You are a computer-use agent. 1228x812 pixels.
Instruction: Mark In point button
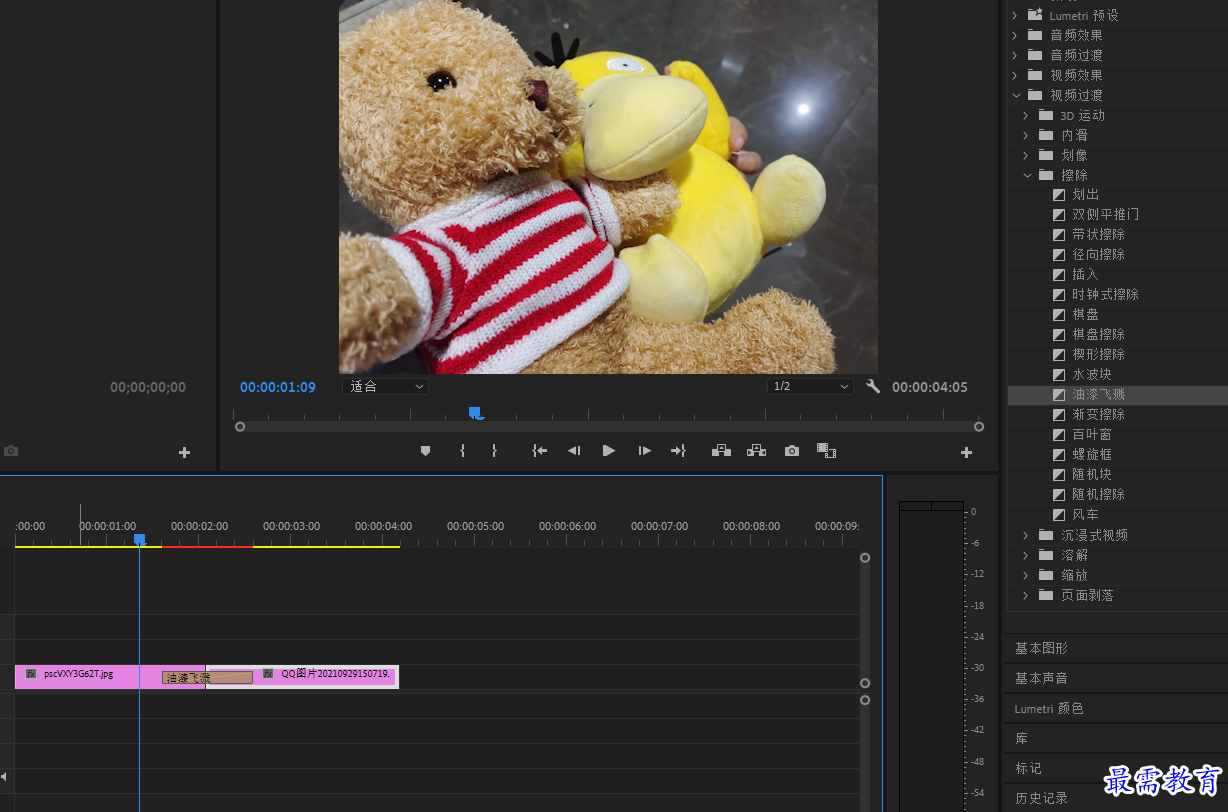462,451
